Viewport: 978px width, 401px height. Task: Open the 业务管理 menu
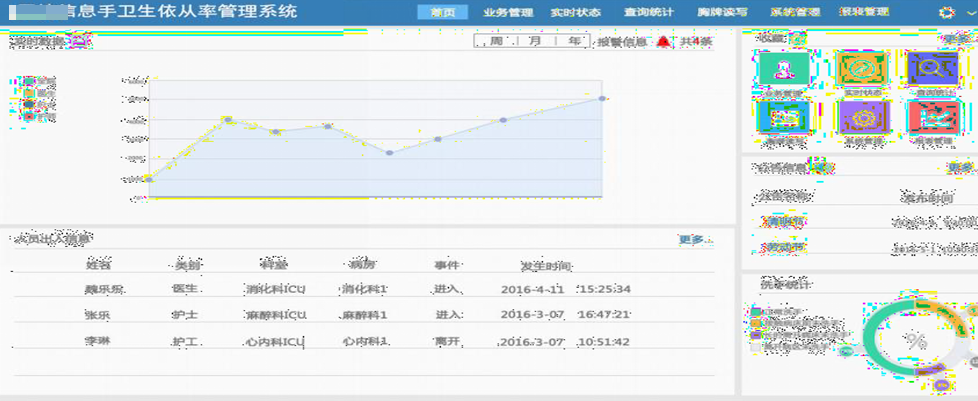click(508, 12)
